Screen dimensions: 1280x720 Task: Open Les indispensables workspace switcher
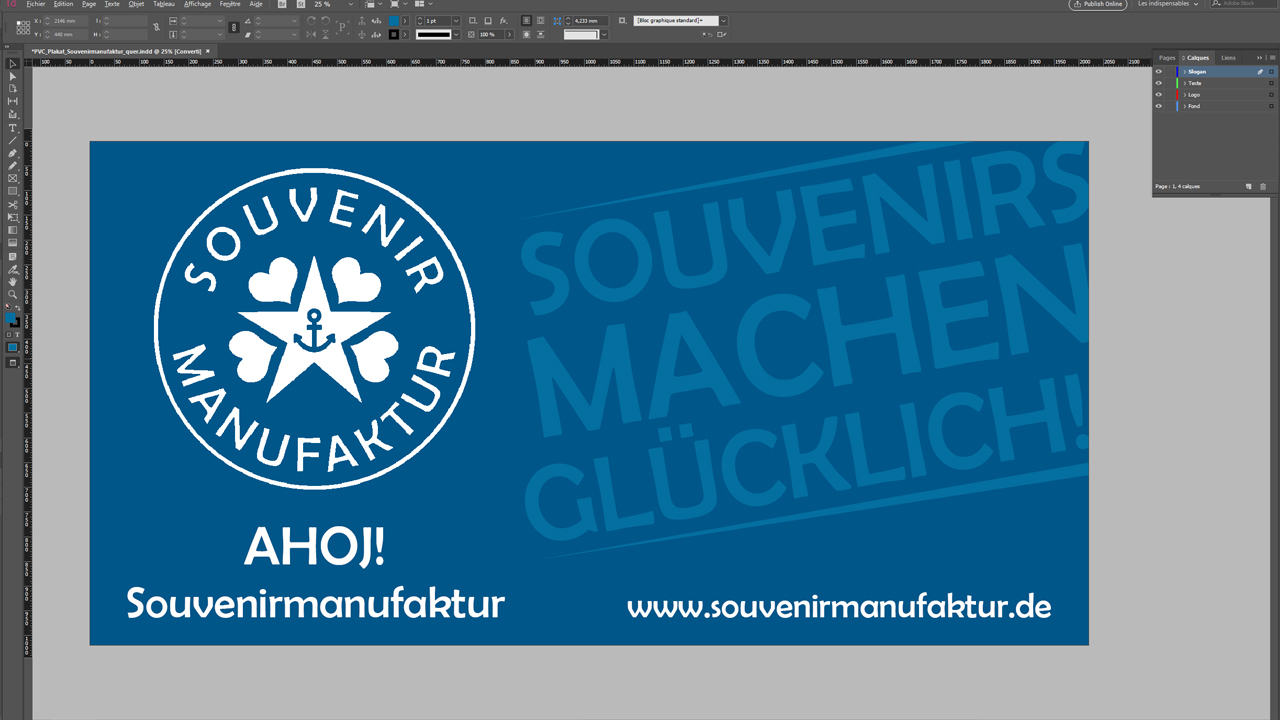point(1168,4)
